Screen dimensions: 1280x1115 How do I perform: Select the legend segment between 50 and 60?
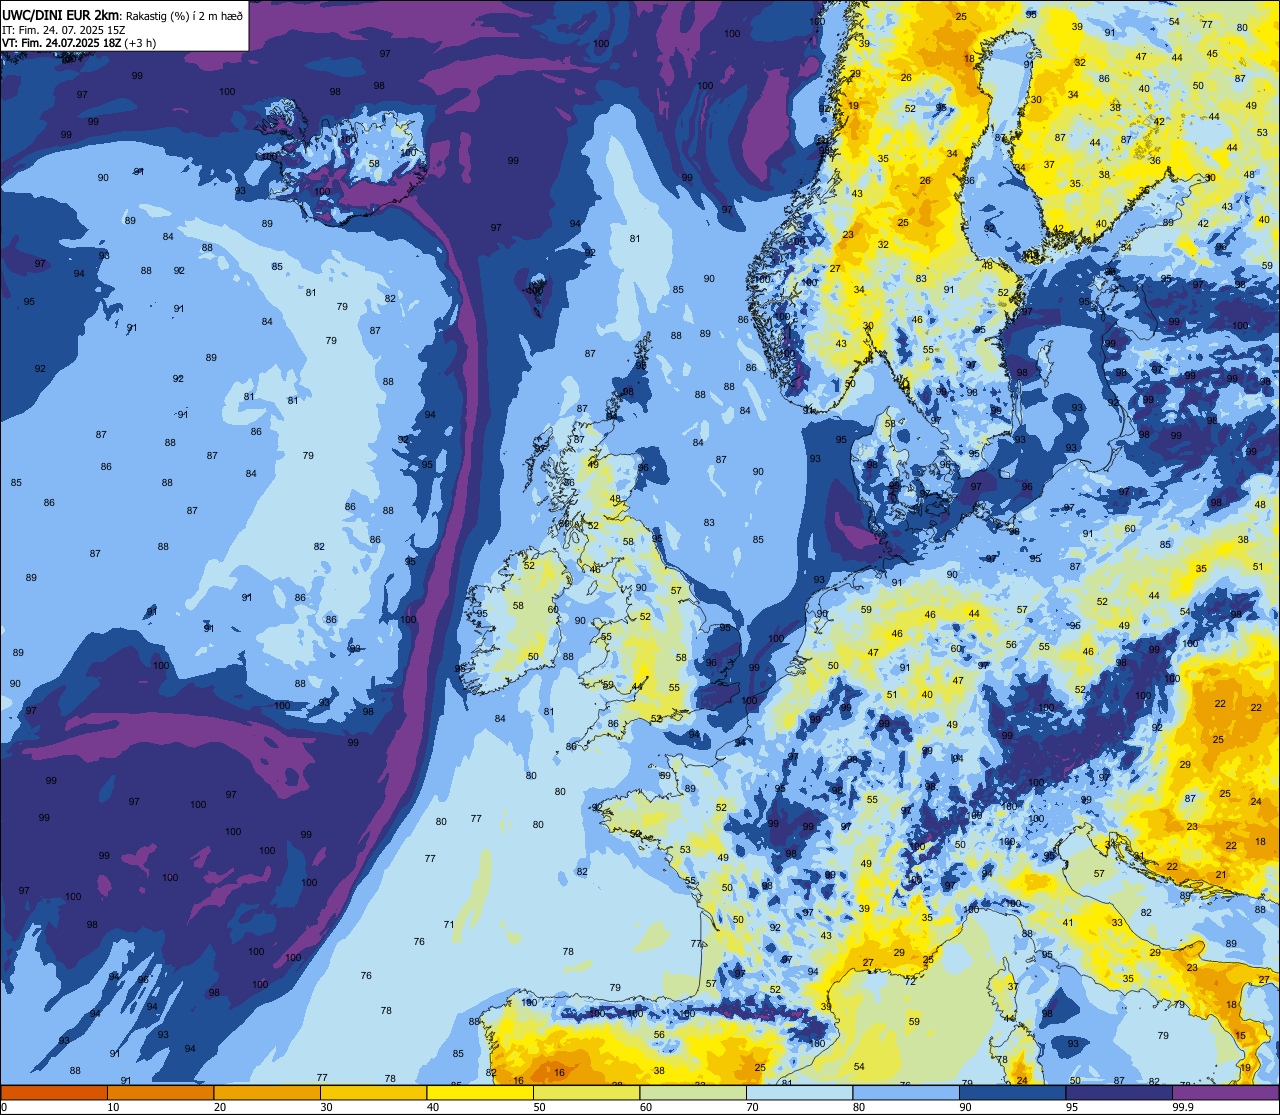[x=586, y=1092]
